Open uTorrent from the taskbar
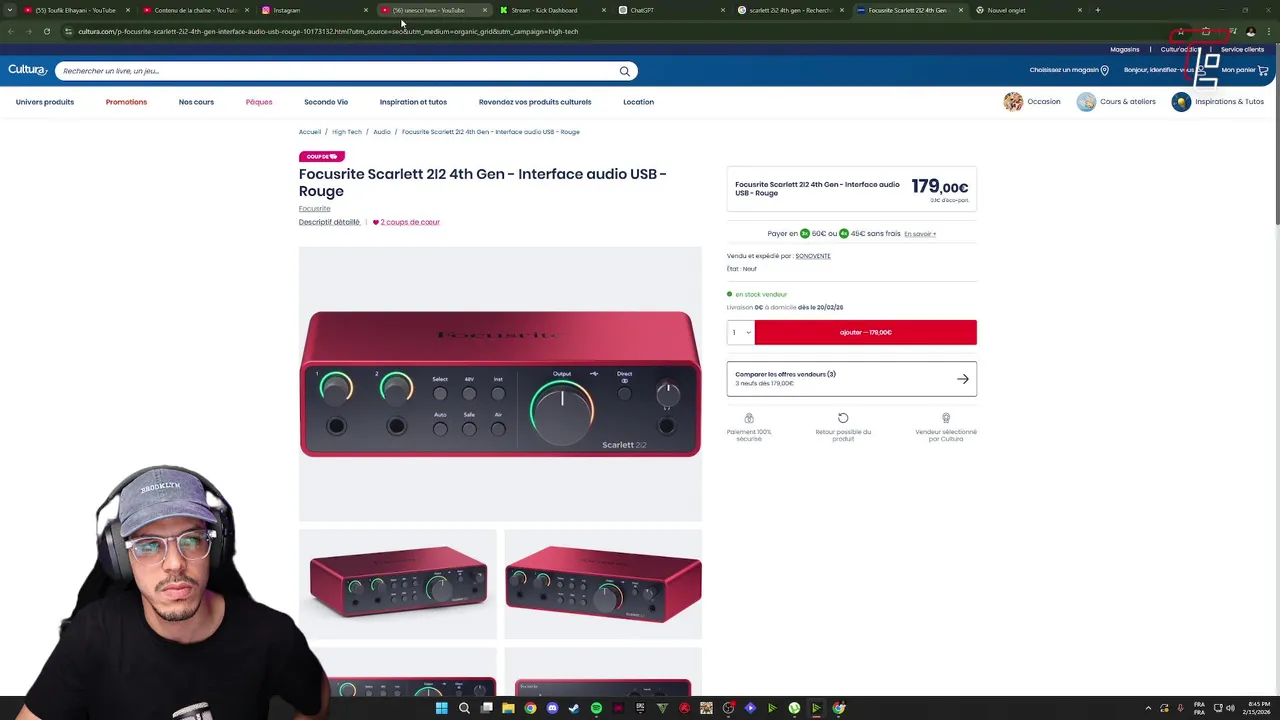Image resolution: width=1280 pixels, height=720 pixels. (794, 708)
